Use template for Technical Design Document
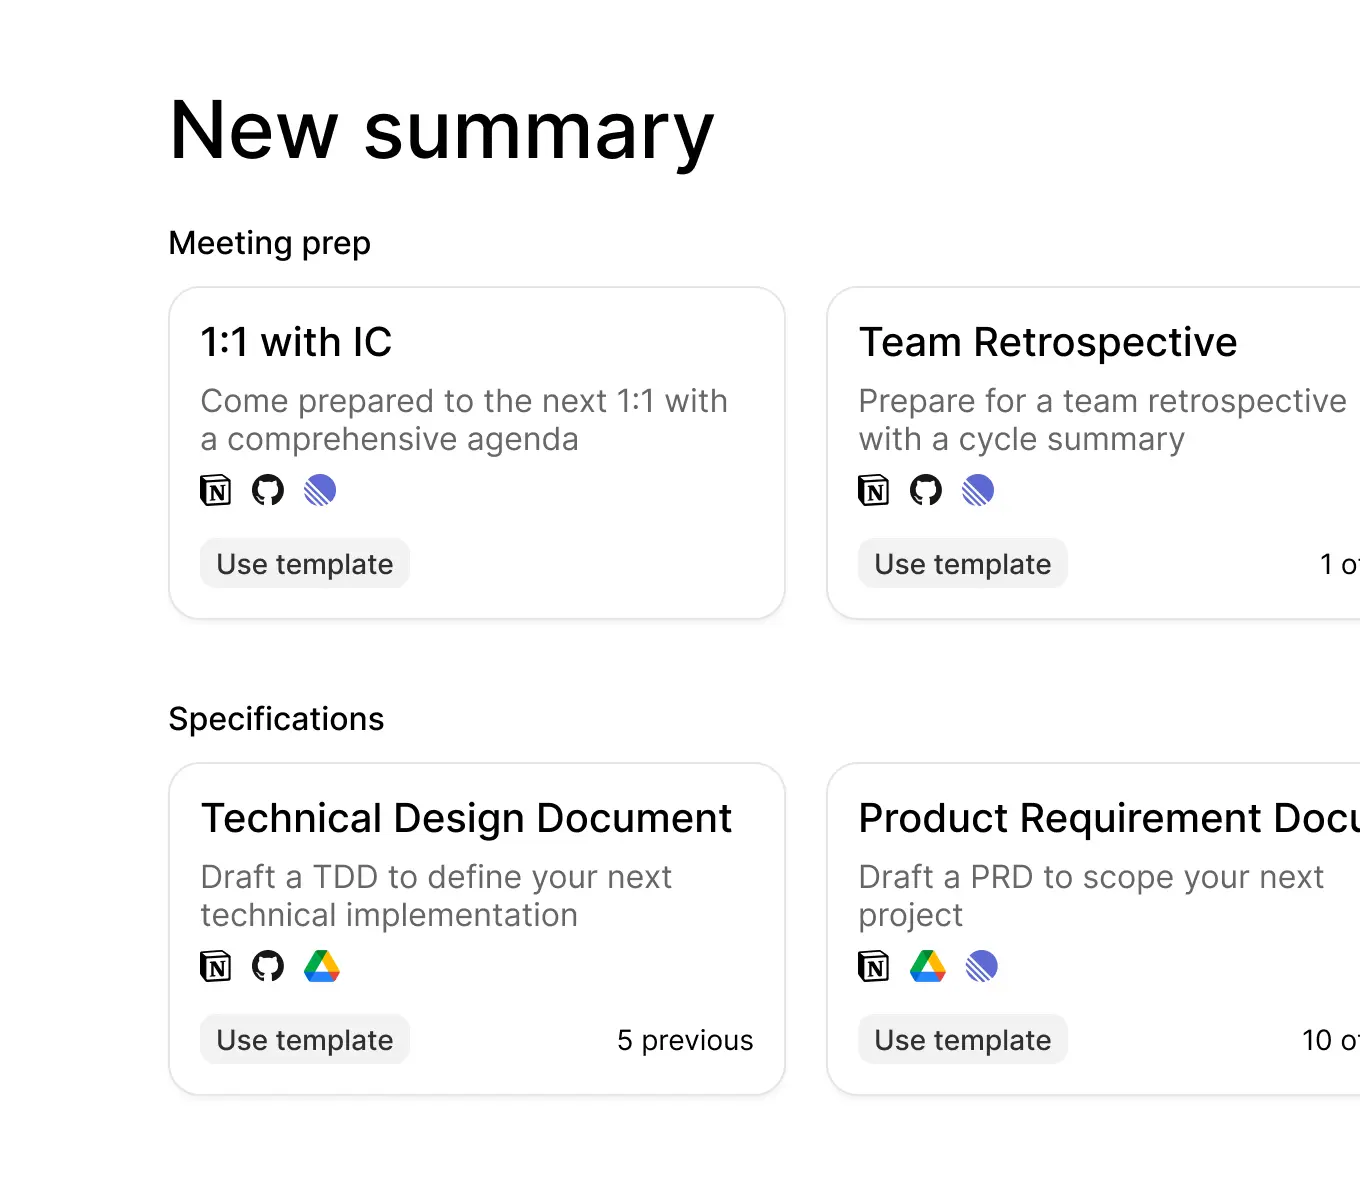Viewport: 1360px width, 1198px height. [305, 1040]
